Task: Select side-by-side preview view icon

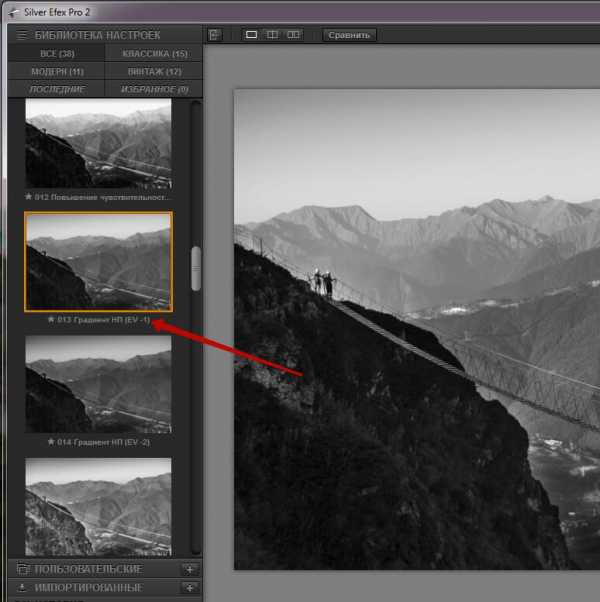Action: [293, 35]
